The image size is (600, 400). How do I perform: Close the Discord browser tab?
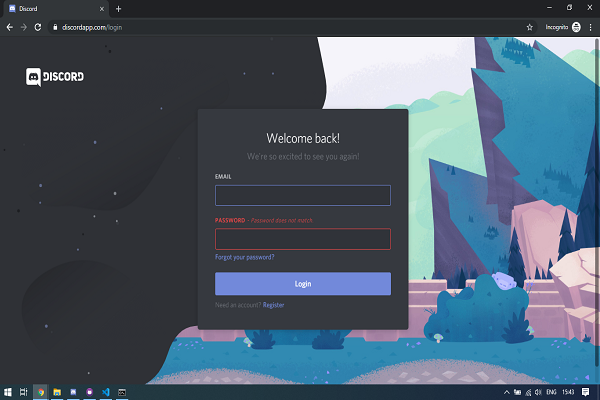102,9
